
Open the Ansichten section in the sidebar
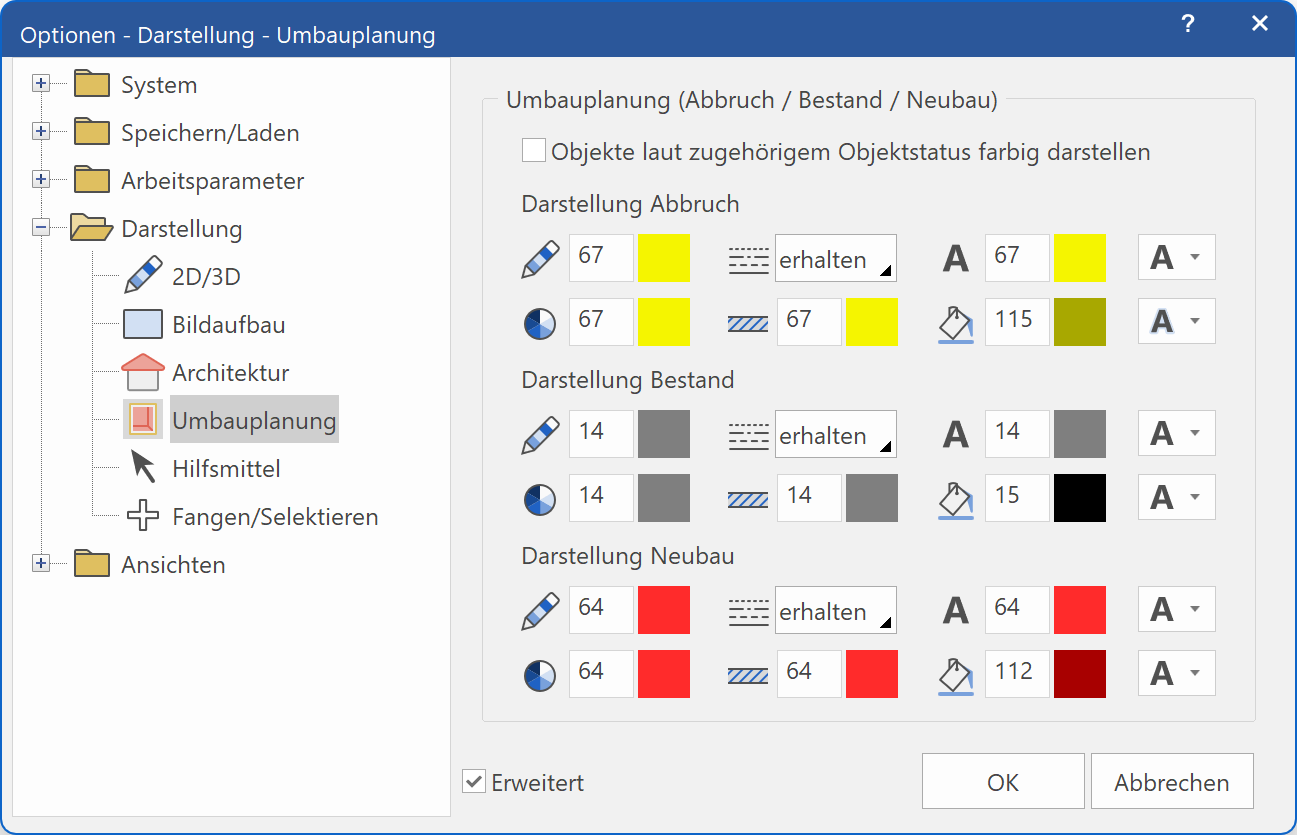(x=41, y=562)
